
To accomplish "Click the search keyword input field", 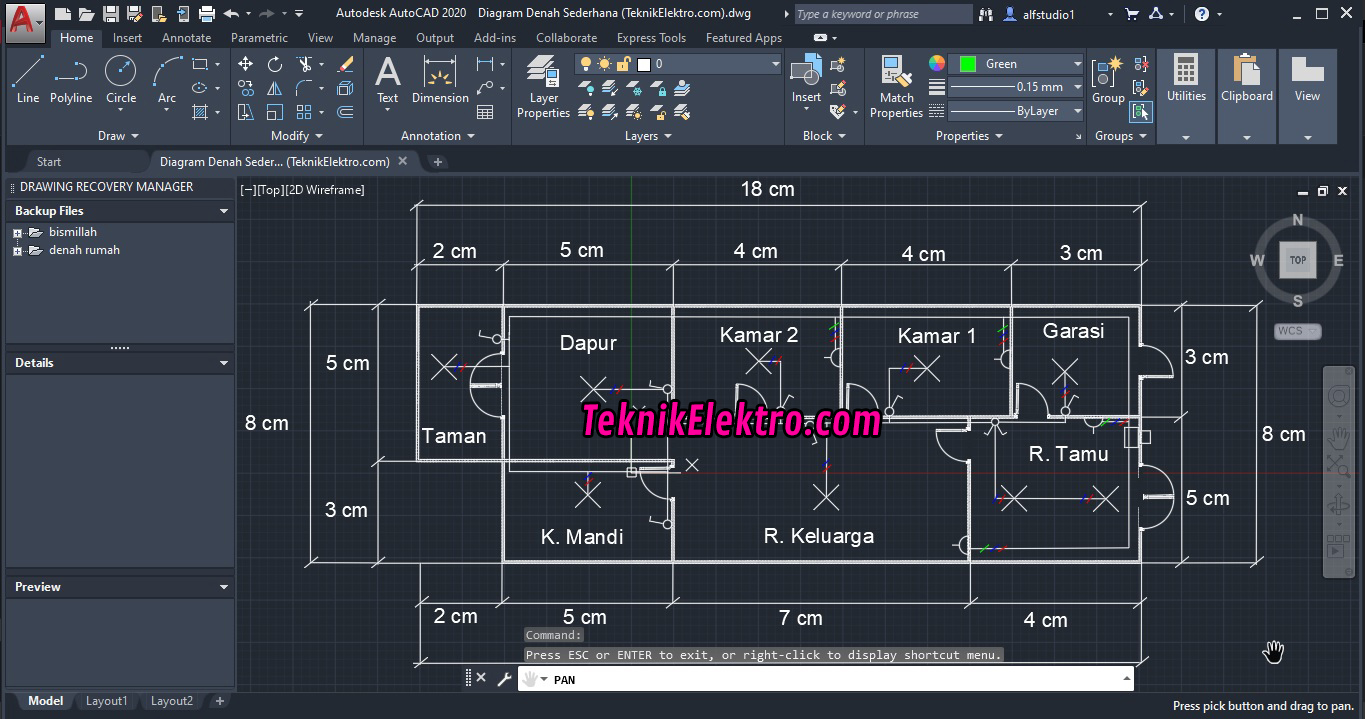I will [882, 14].
